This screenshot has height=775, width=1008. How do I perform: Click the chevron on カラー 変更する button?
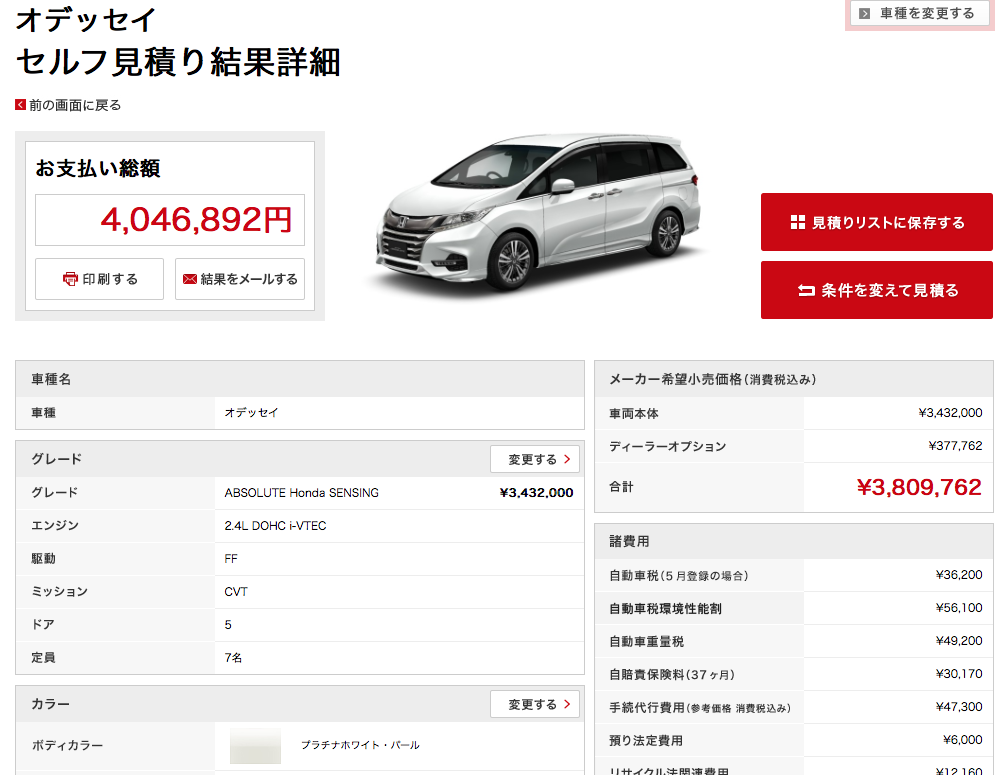[567, 704]
